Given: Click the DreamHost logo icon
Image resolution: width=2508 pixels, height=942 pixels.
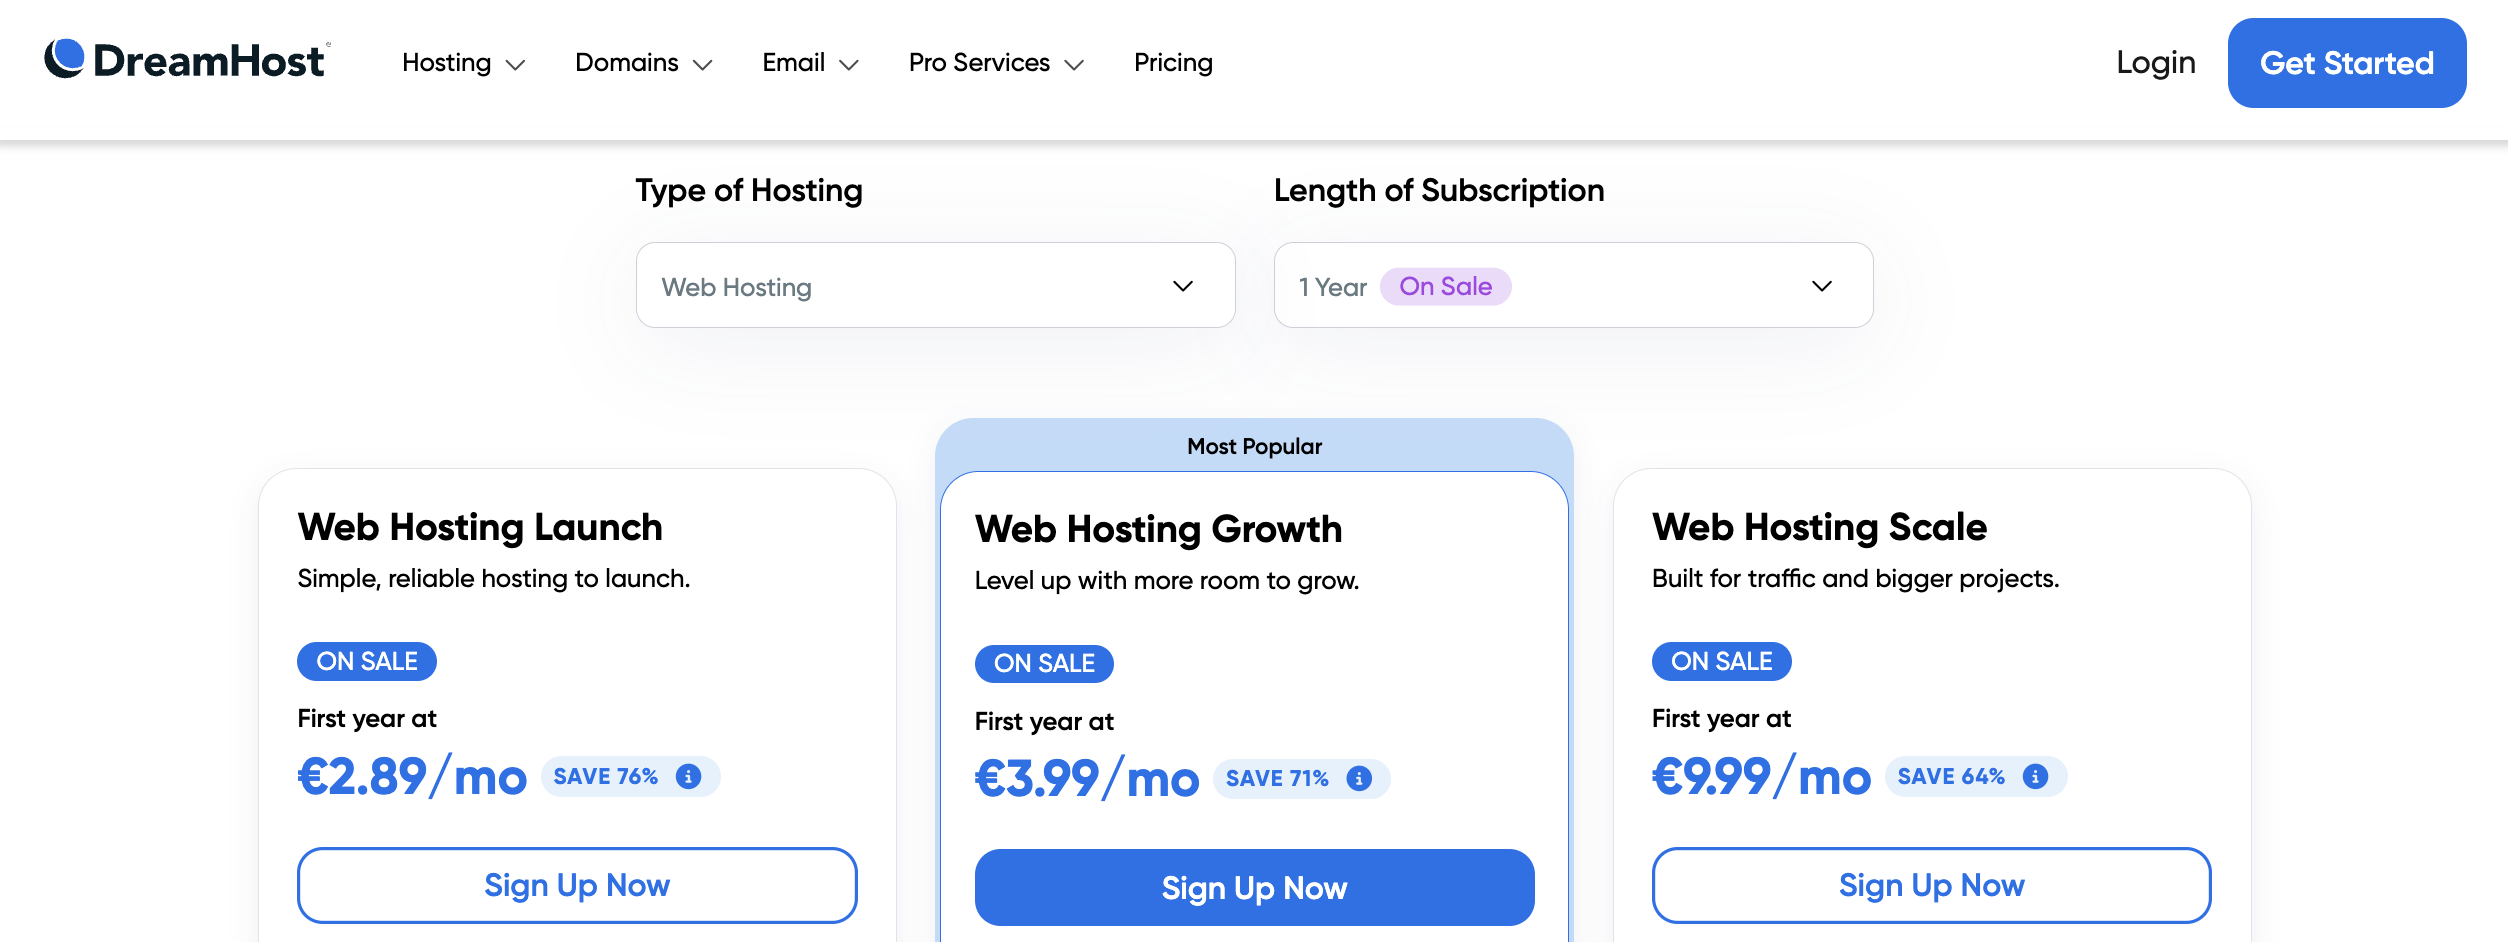Looking at the screenshot, I should pos(65,59).
